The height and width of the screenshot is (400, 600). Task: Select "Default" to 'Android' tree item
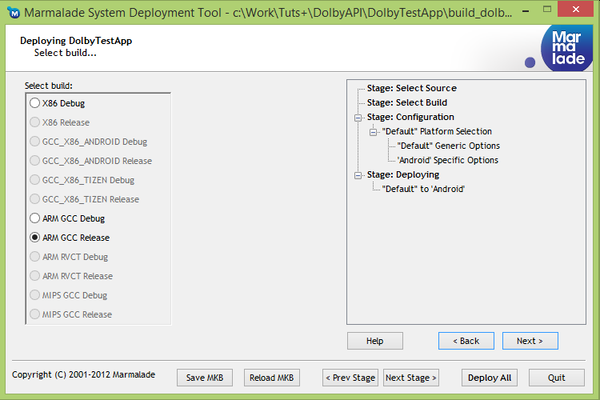pyautogui.click(x=423, y=189)
